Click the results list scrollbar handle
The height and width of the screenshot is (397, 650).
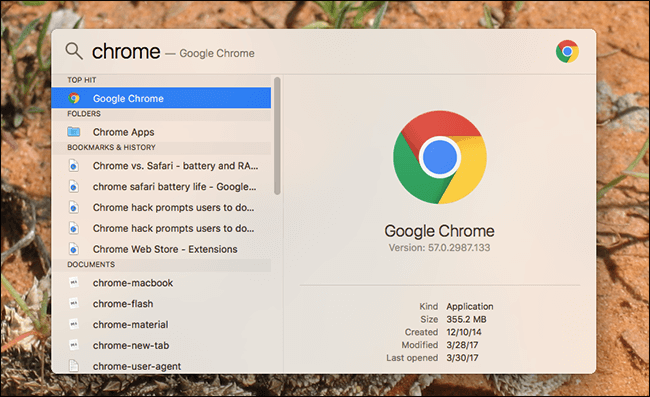277,136
